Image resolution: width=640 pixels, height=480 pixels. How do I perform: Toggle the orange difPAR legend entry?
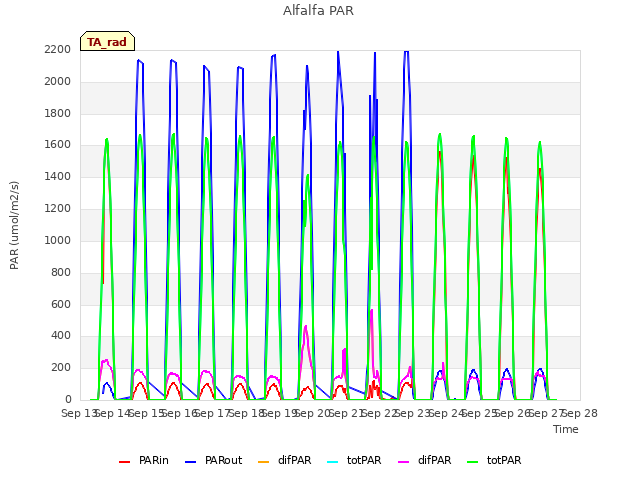click(x=284, y=460)
